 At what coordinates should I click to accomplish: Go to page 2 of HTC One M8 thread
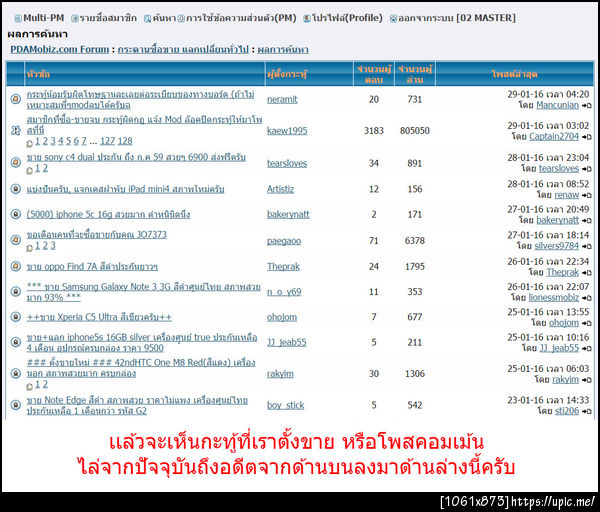pyautogui.click(x=45, y=384)
